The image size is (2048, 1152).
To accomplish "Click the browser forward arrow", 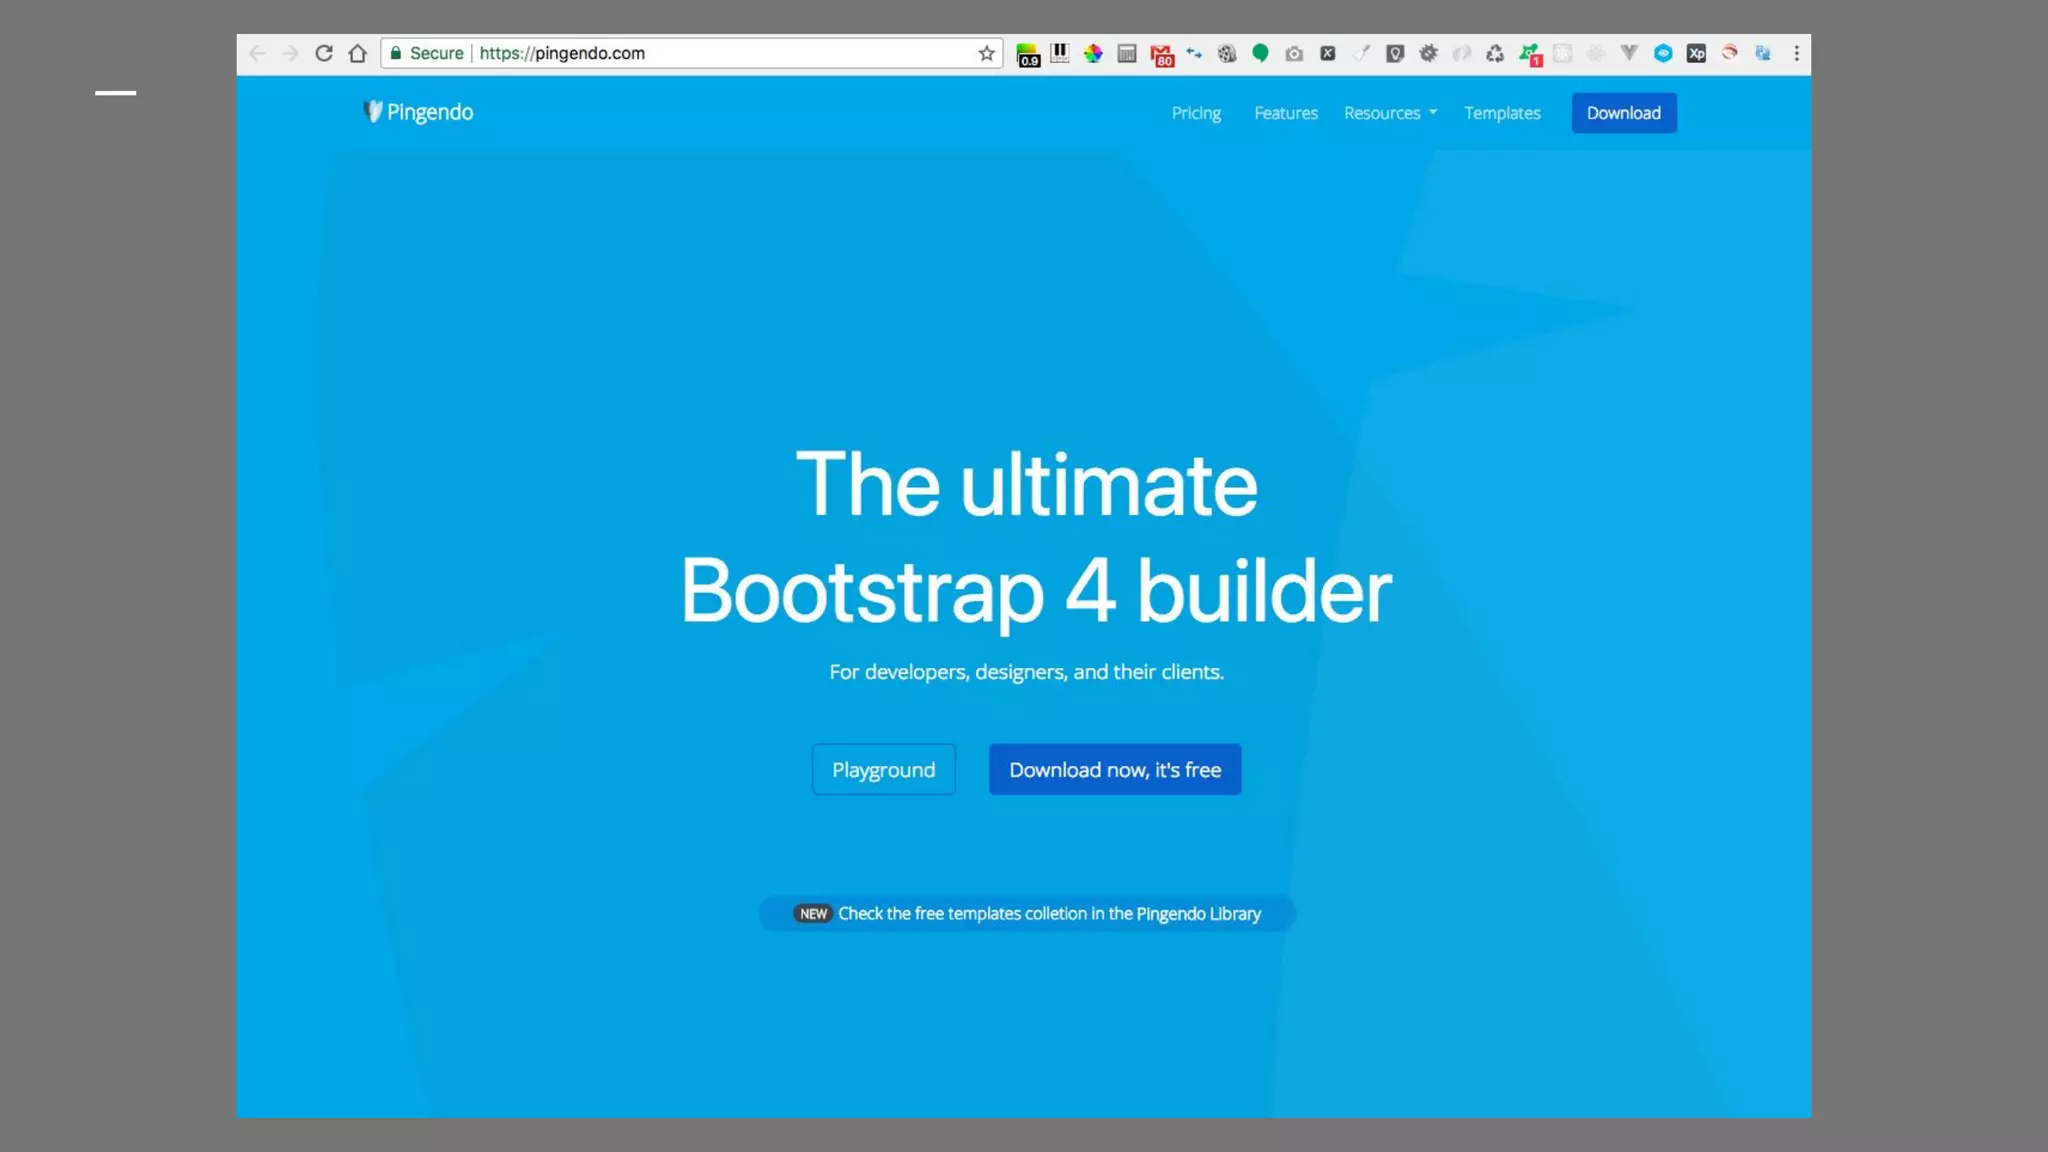I will click(x=290, y=53).
